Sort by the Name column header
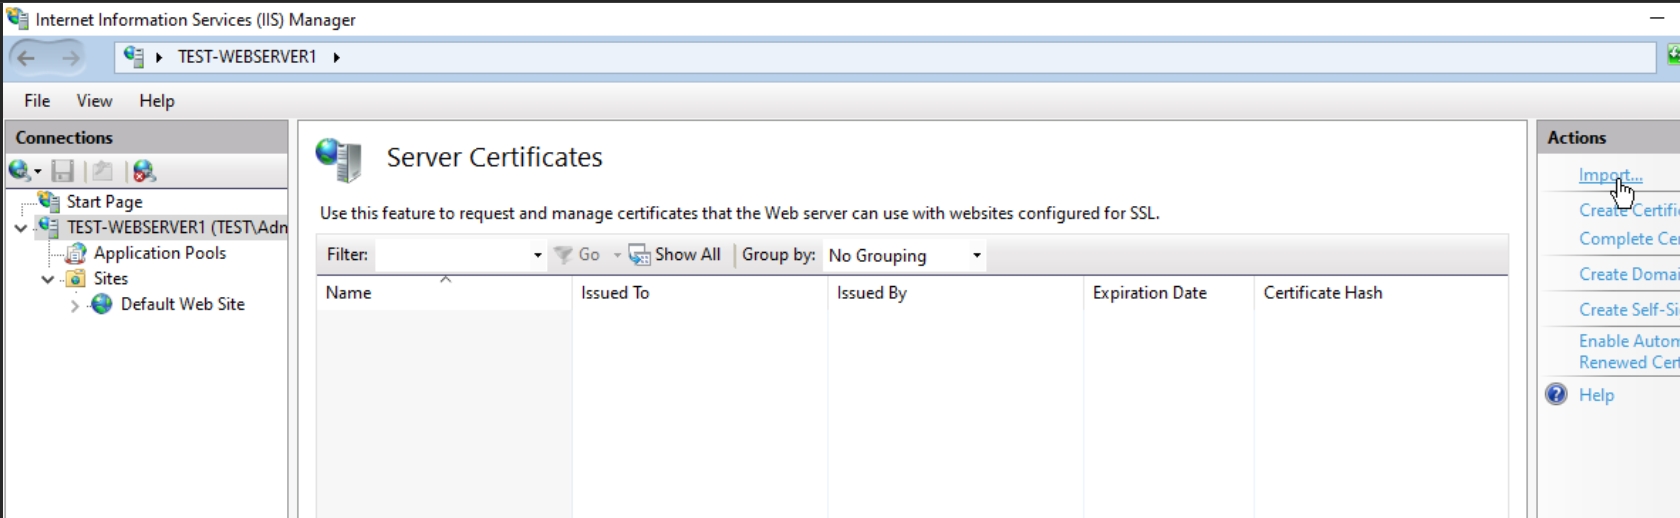 coord(444,293)
